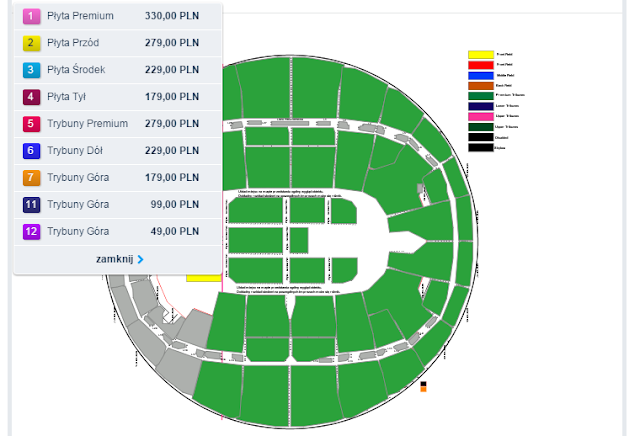
Task: Select the floor block left of the stage tip
Action: pyautogui.click(x=299, y=241)
